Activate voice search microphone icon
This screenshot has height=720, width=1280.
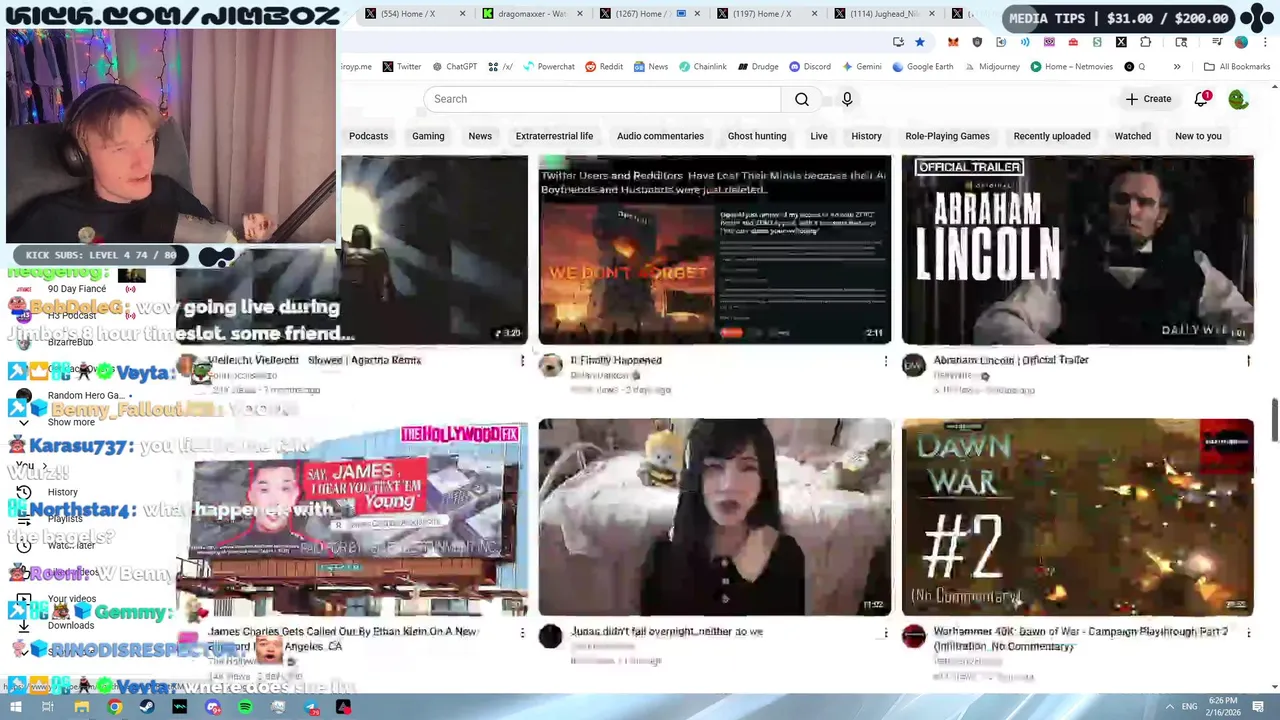[847, 99]
